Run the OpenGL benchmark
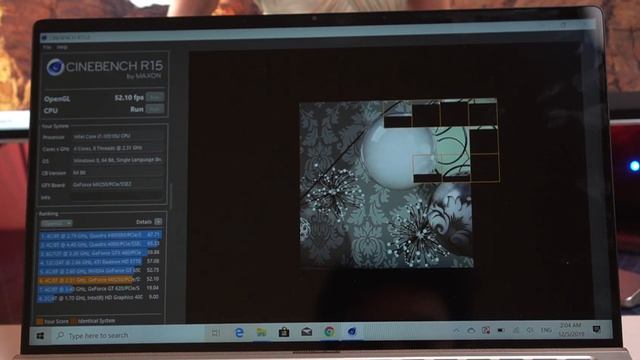 pyautogui.click(x=155, y=97)
